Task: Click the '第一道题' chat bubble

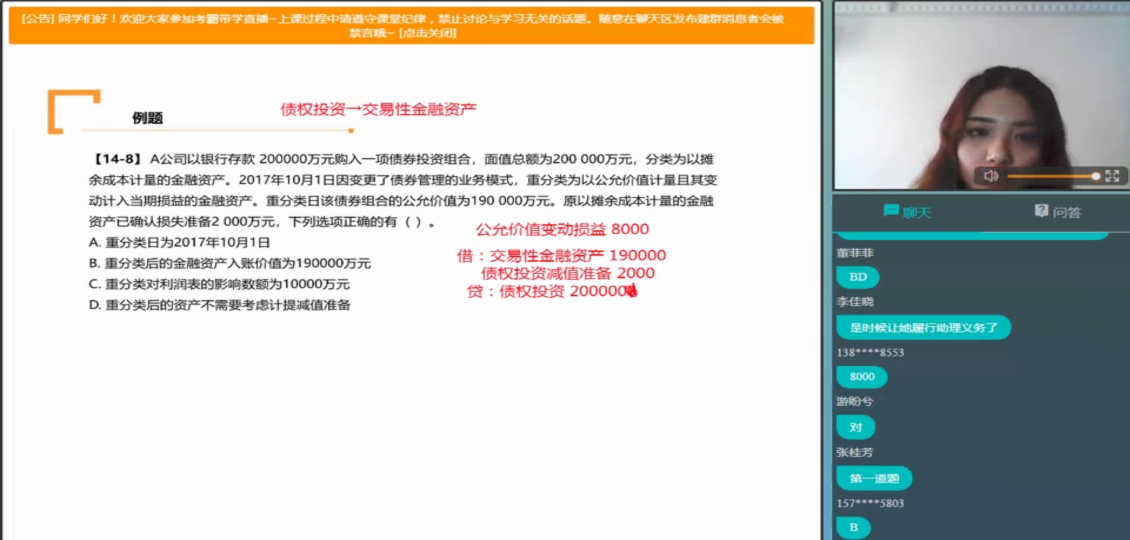Action: click(x=873, y=478)
